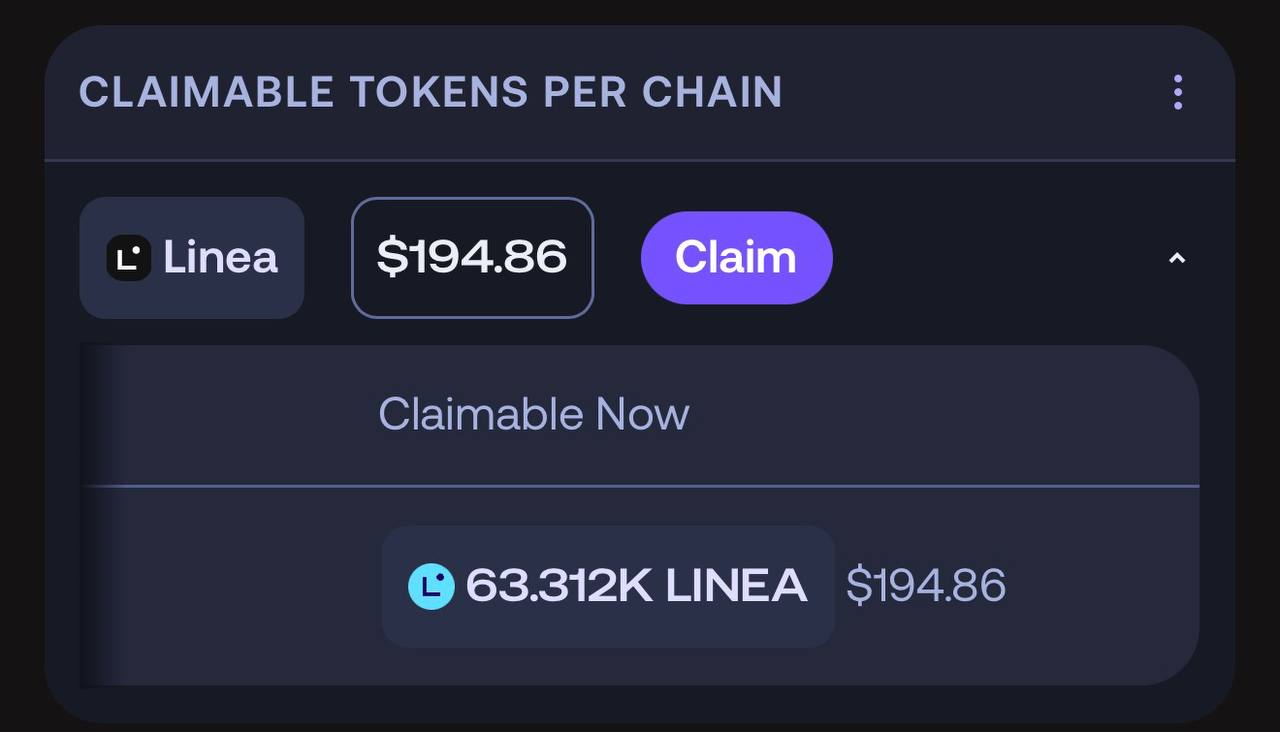Click the word CHAIN in the card title
Screen dimensions: 1280x732
[712, 92]
